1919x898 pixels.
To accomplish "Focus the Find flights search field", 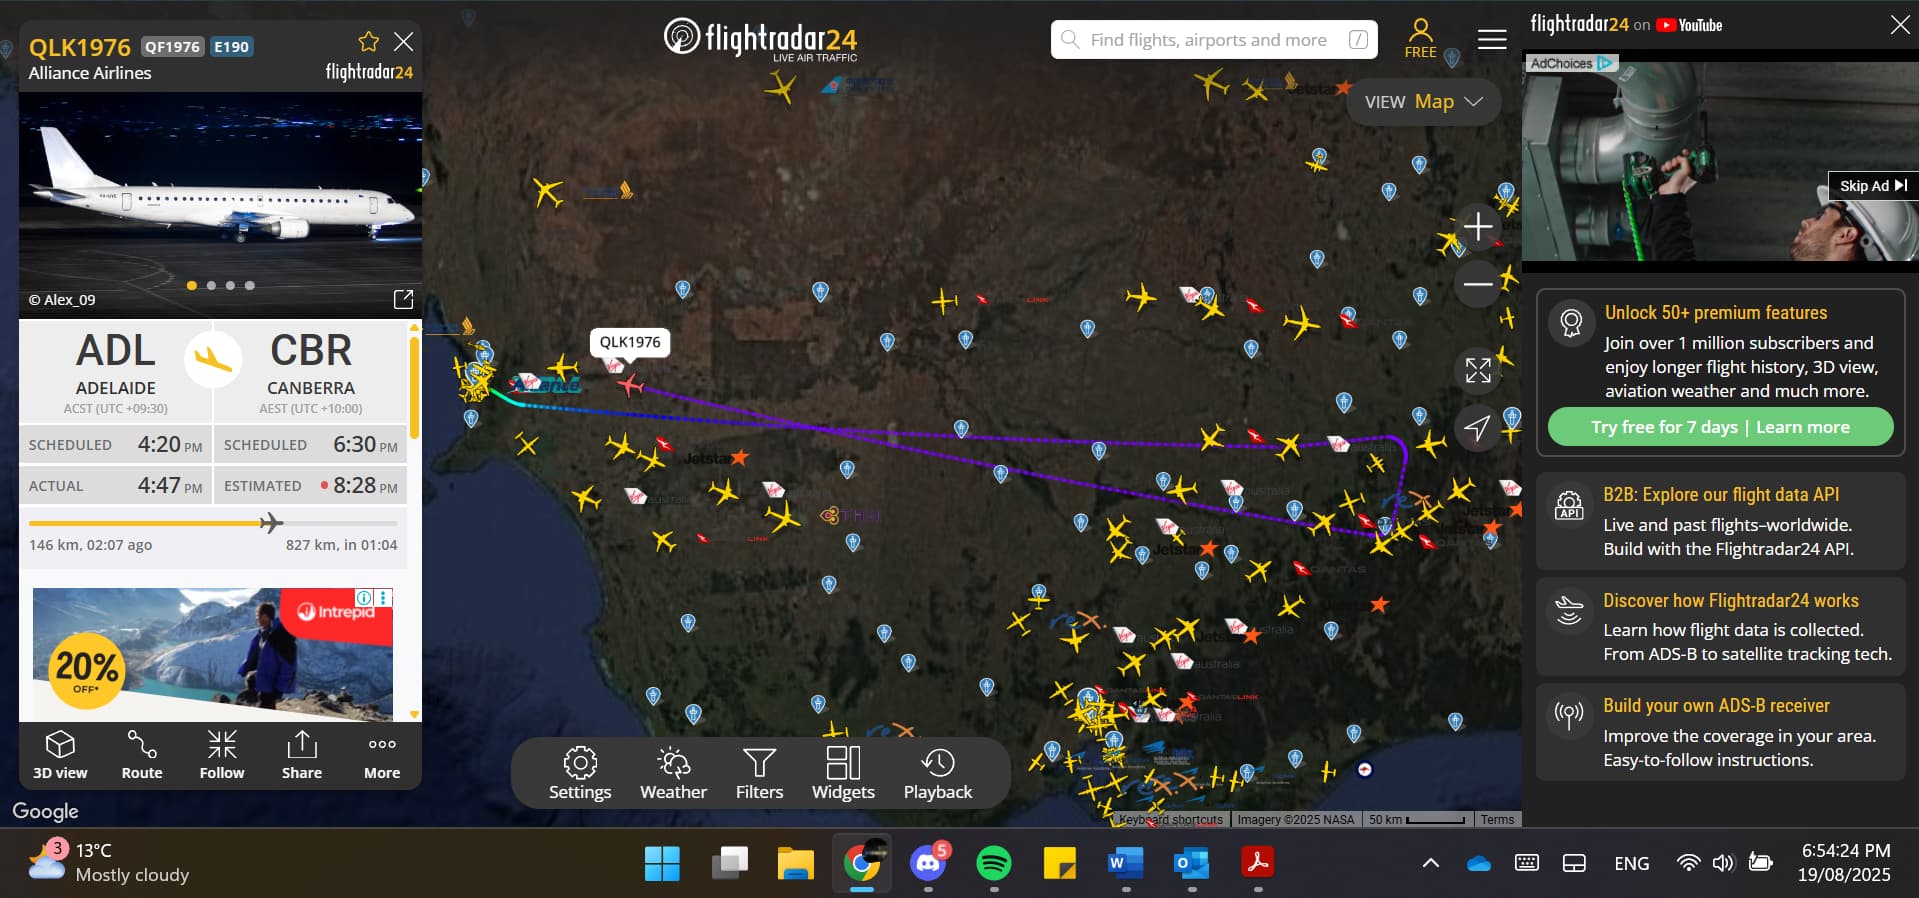I will point(1214,40).
